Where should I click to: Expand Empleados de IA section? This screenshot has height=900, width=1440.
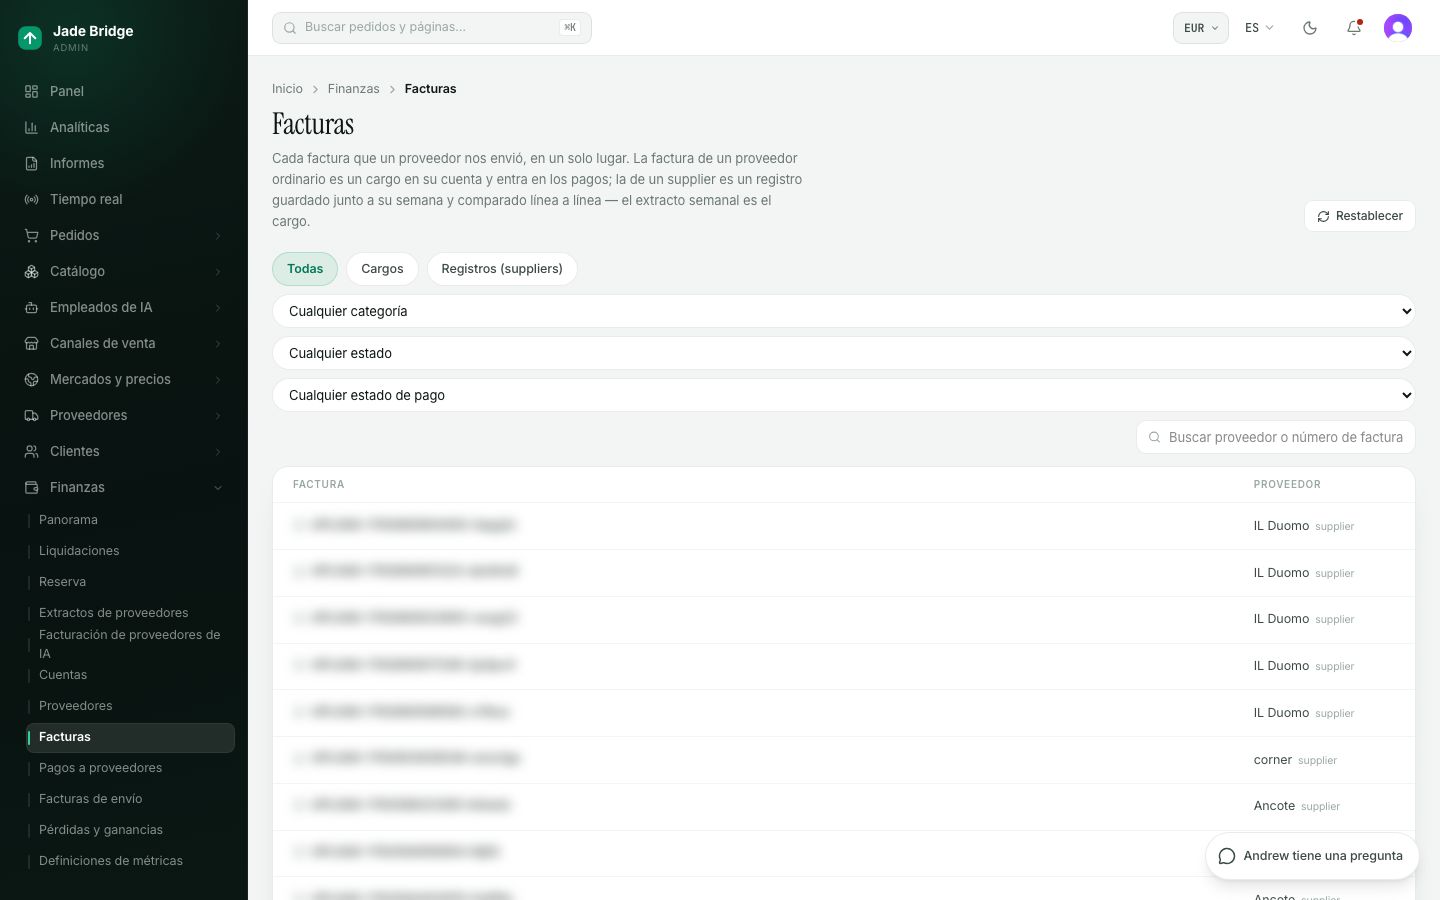124,307
